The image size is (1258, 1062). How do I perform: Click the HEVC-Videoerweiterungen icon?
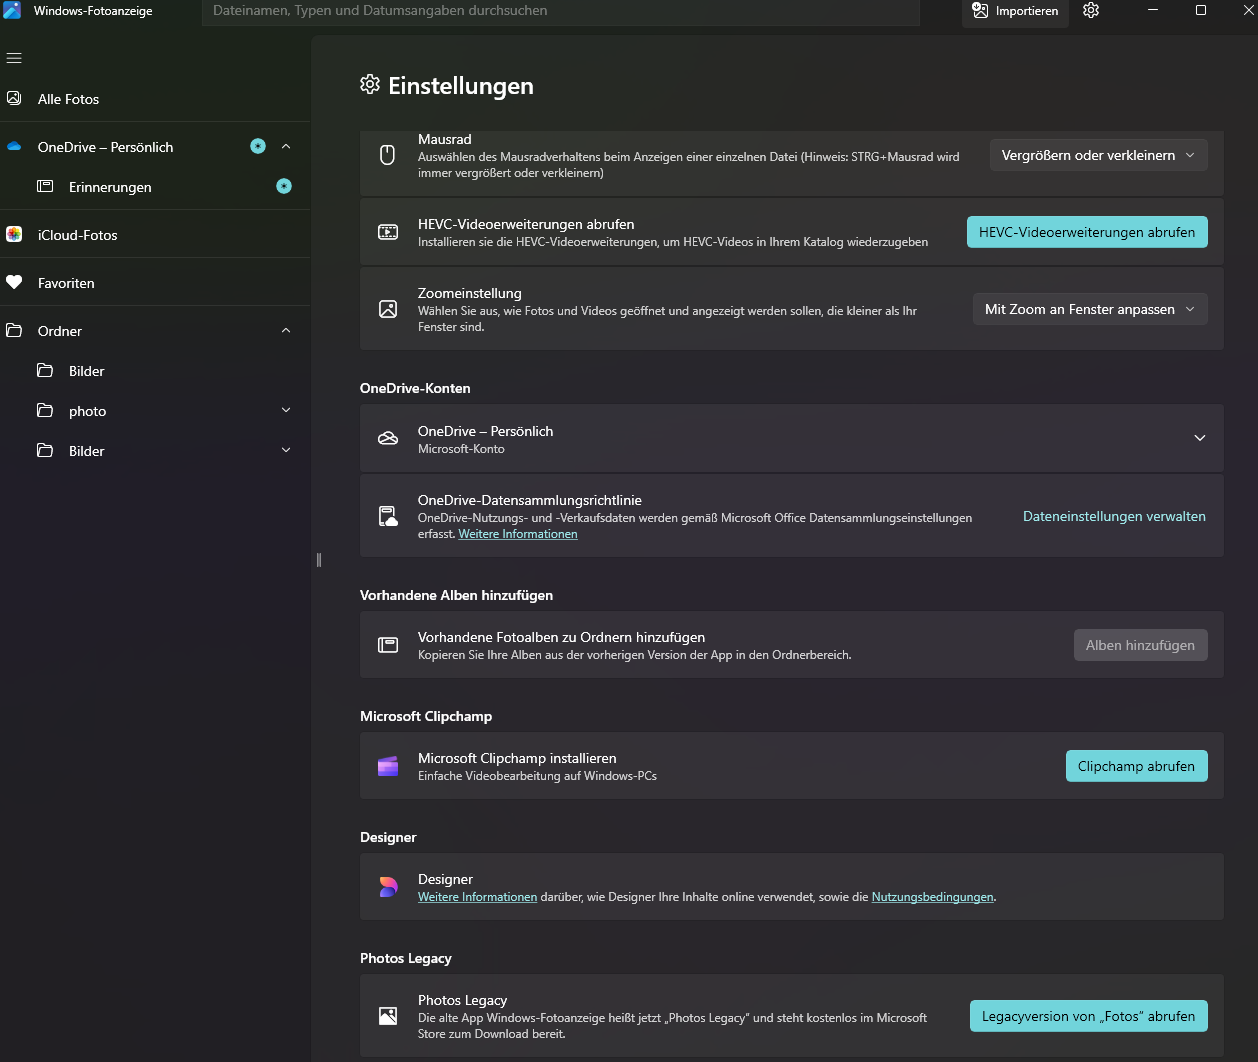(x=387, y=231)
